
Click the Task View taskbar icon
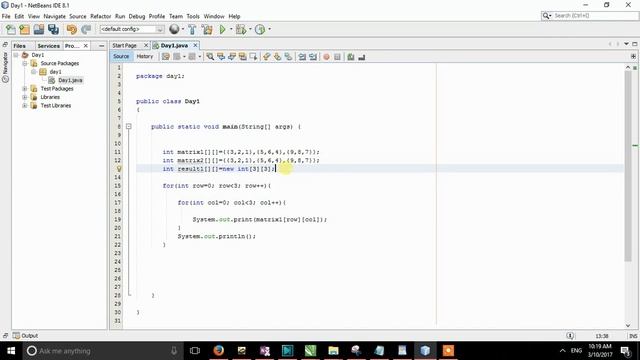click(195, 351)
